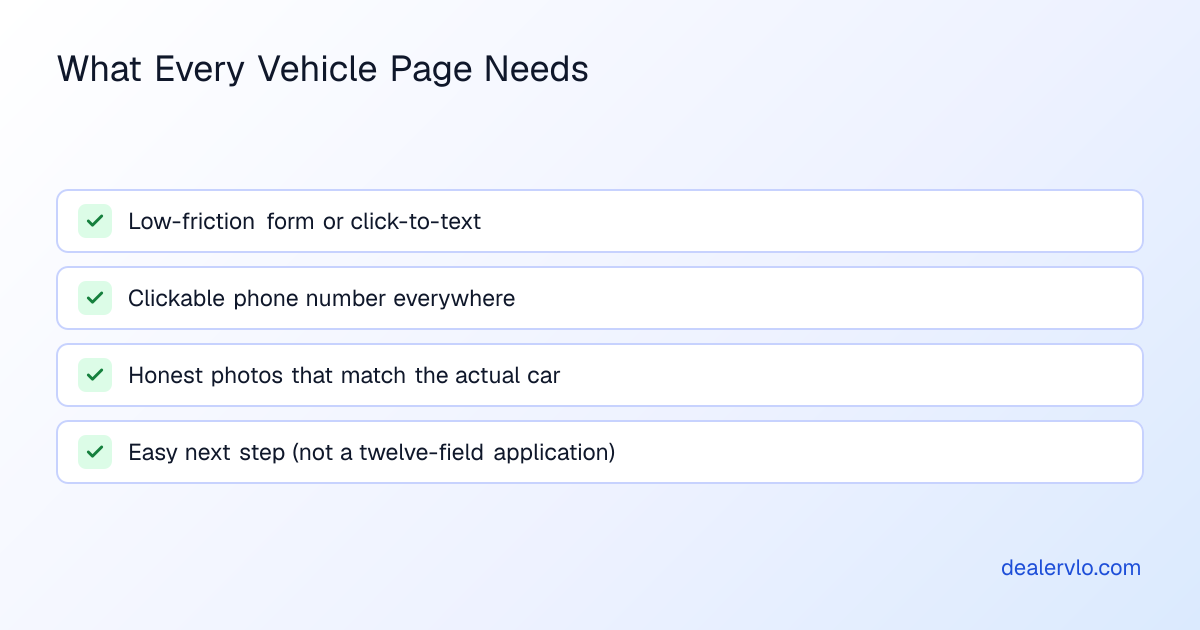
Task: Toggle the green check beside Easy next step
Action: [95, 452]
